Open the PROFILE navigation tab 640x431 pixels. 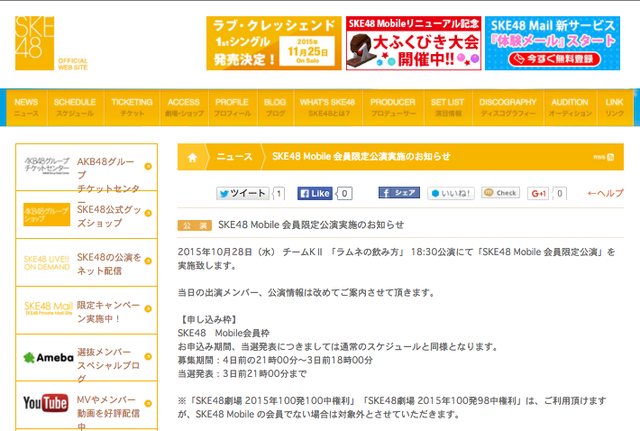coord(233,107)
